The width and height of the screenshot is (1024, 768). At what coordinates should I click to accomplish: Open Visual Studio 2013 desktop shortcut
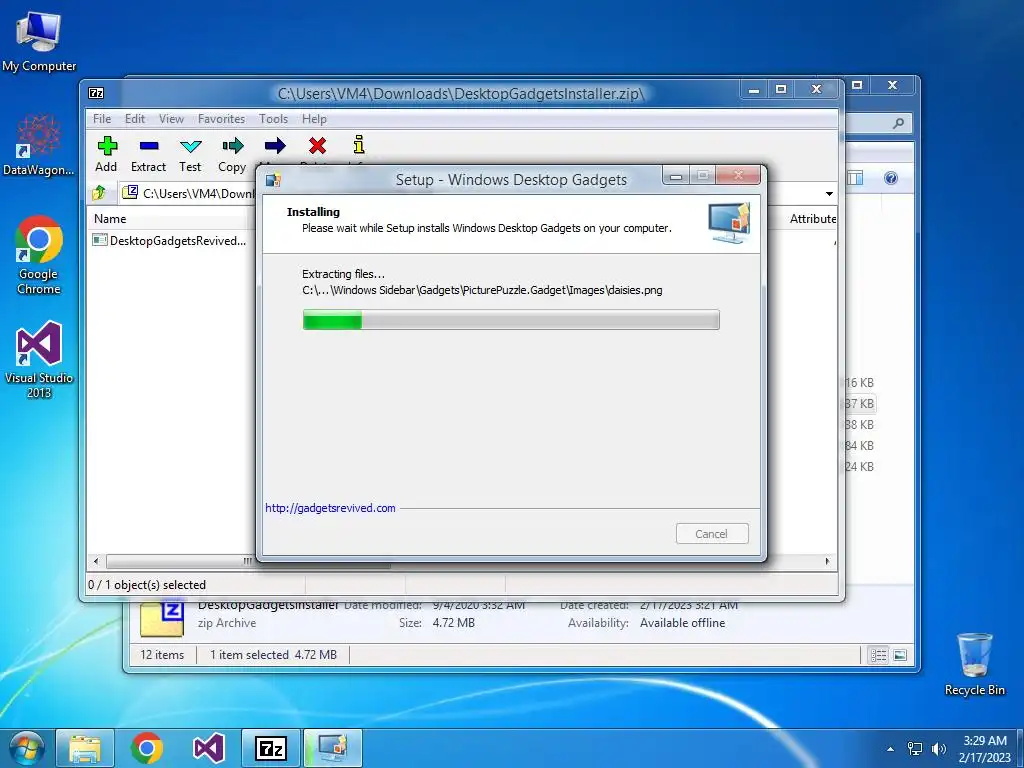click(x=39, y=360)
